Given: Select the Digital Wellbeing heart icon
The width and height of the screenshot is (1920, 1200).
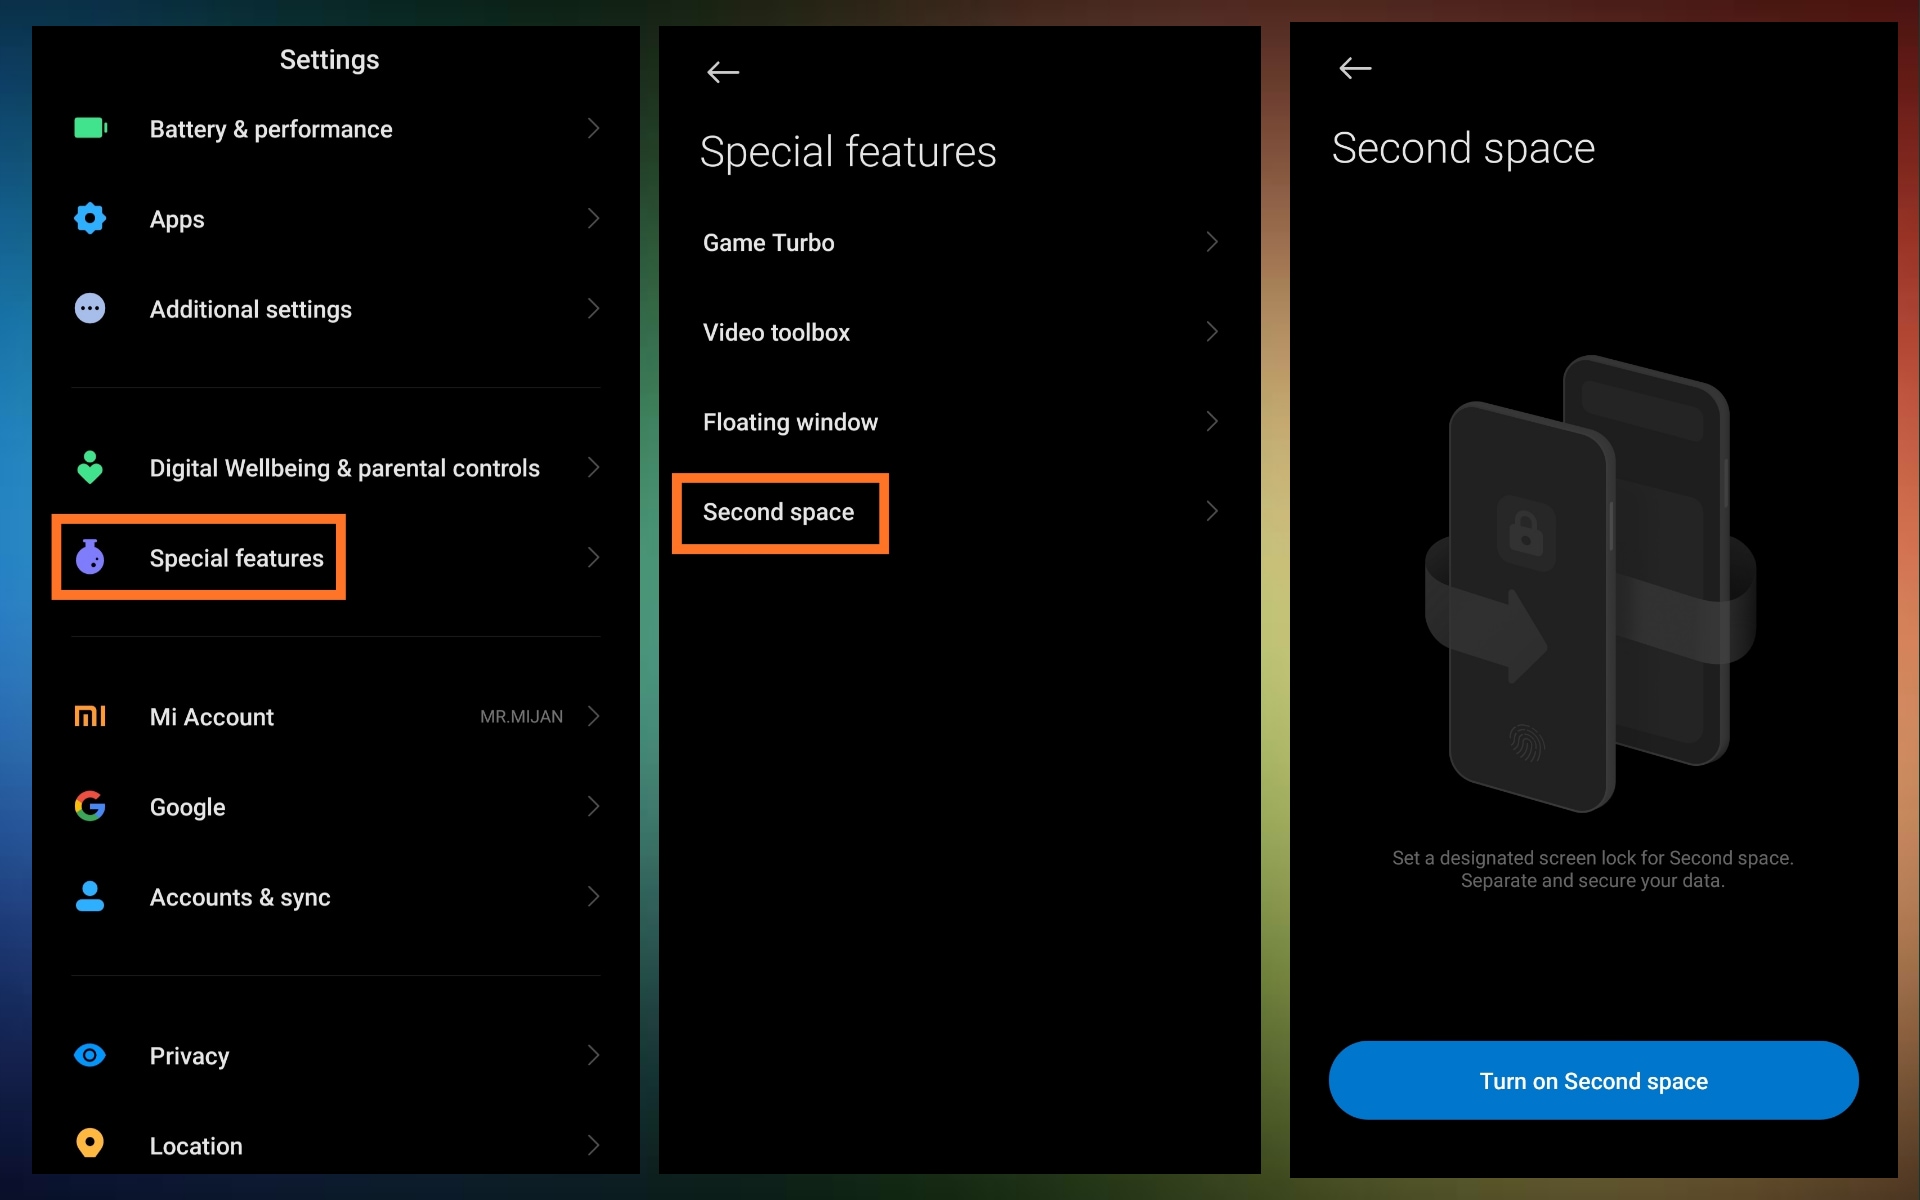Looking at the screenshot, I should (x=90, y=467).
